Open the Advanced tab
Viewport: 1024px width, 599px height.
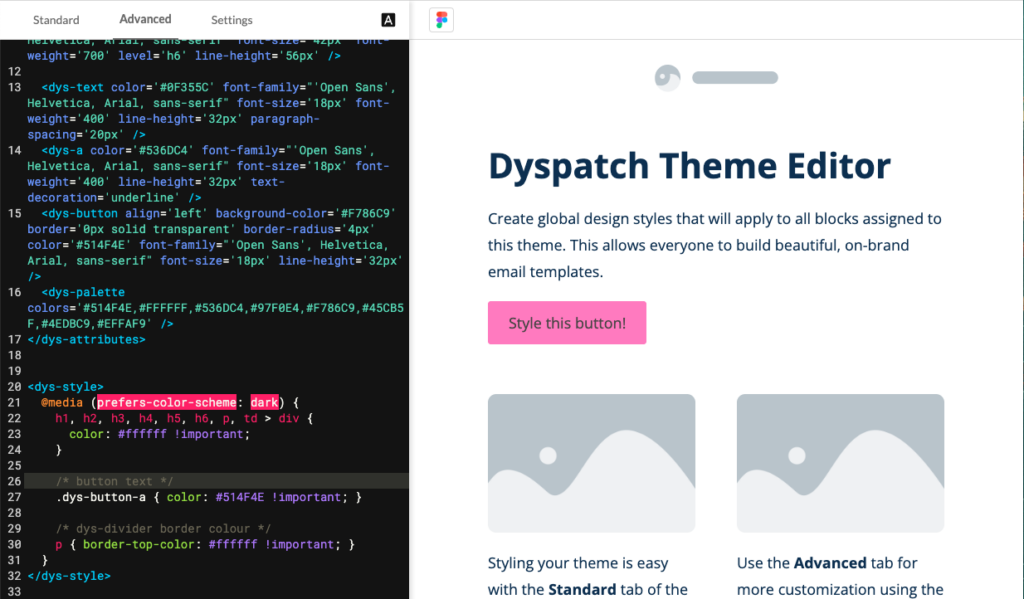point(145,20)
